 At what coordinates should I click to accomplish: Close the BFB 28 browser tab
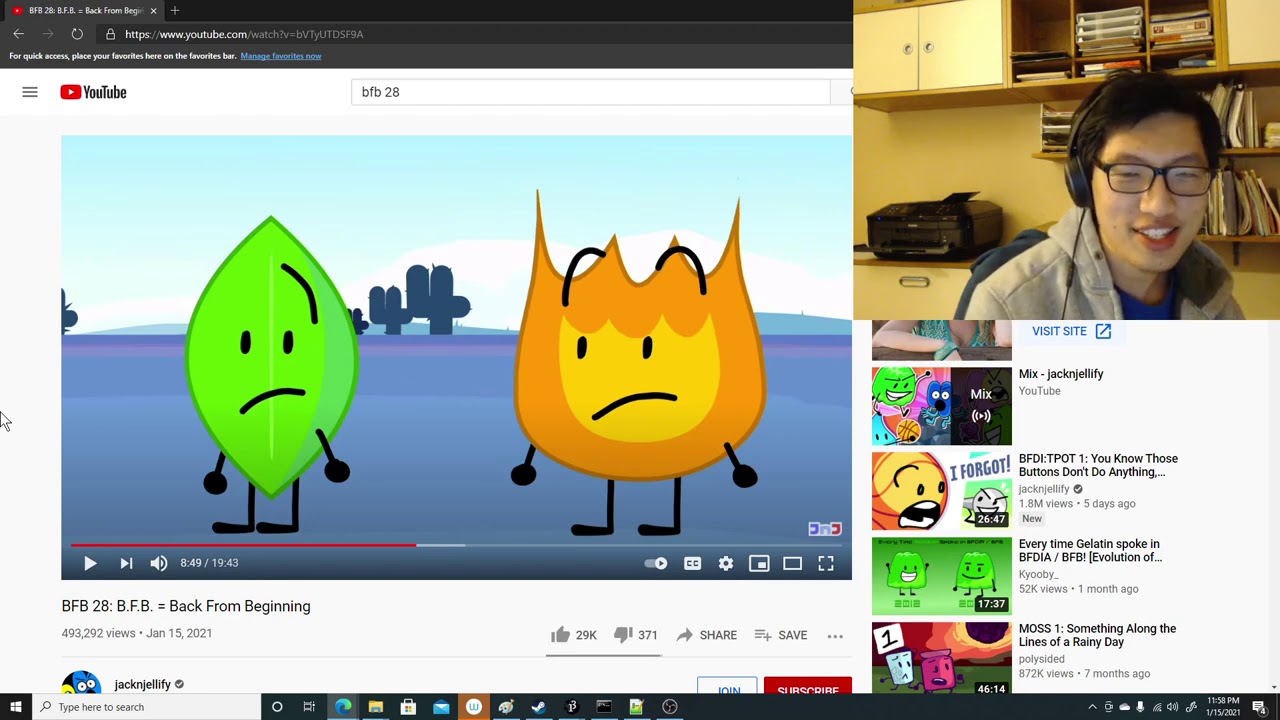pyautogui.click(x=153, y=10)
